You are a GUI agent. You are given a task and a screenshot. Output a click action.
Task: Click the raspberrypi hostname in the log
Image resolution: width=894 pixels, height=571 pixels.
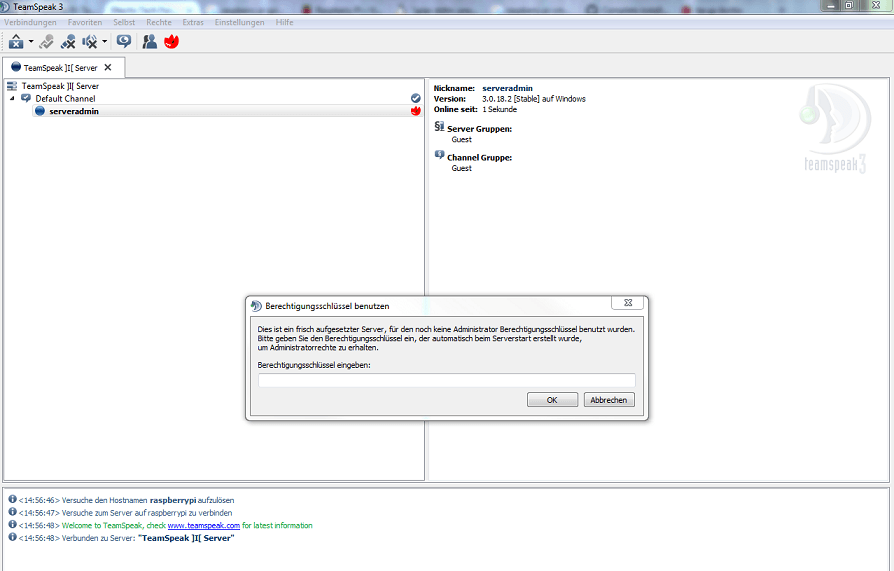pos(173,500)
